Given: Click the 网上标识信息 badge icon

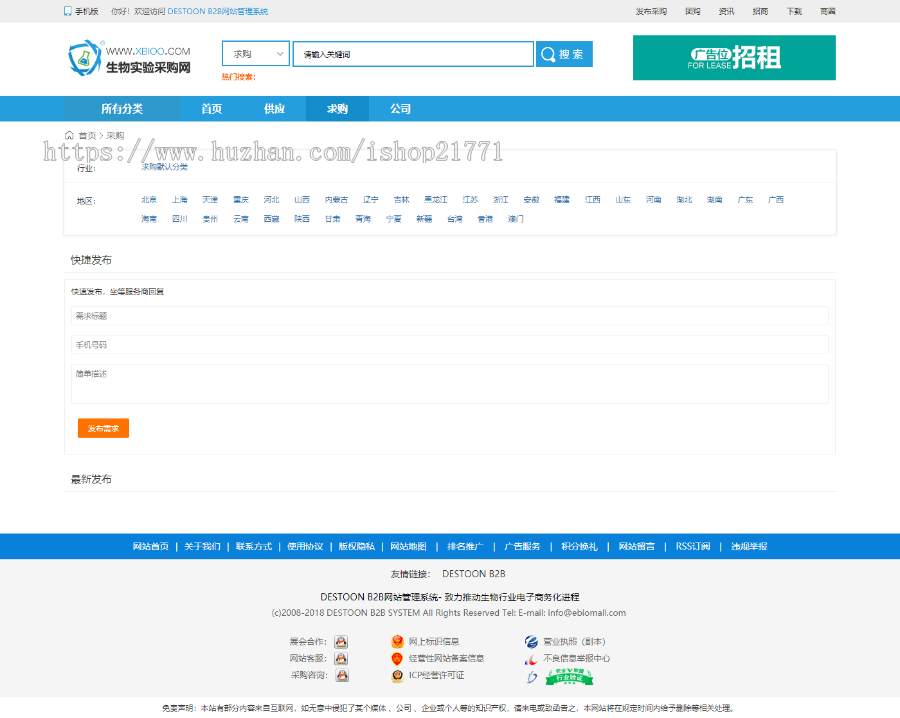Looking at the screenshot, I should [396, 640].
